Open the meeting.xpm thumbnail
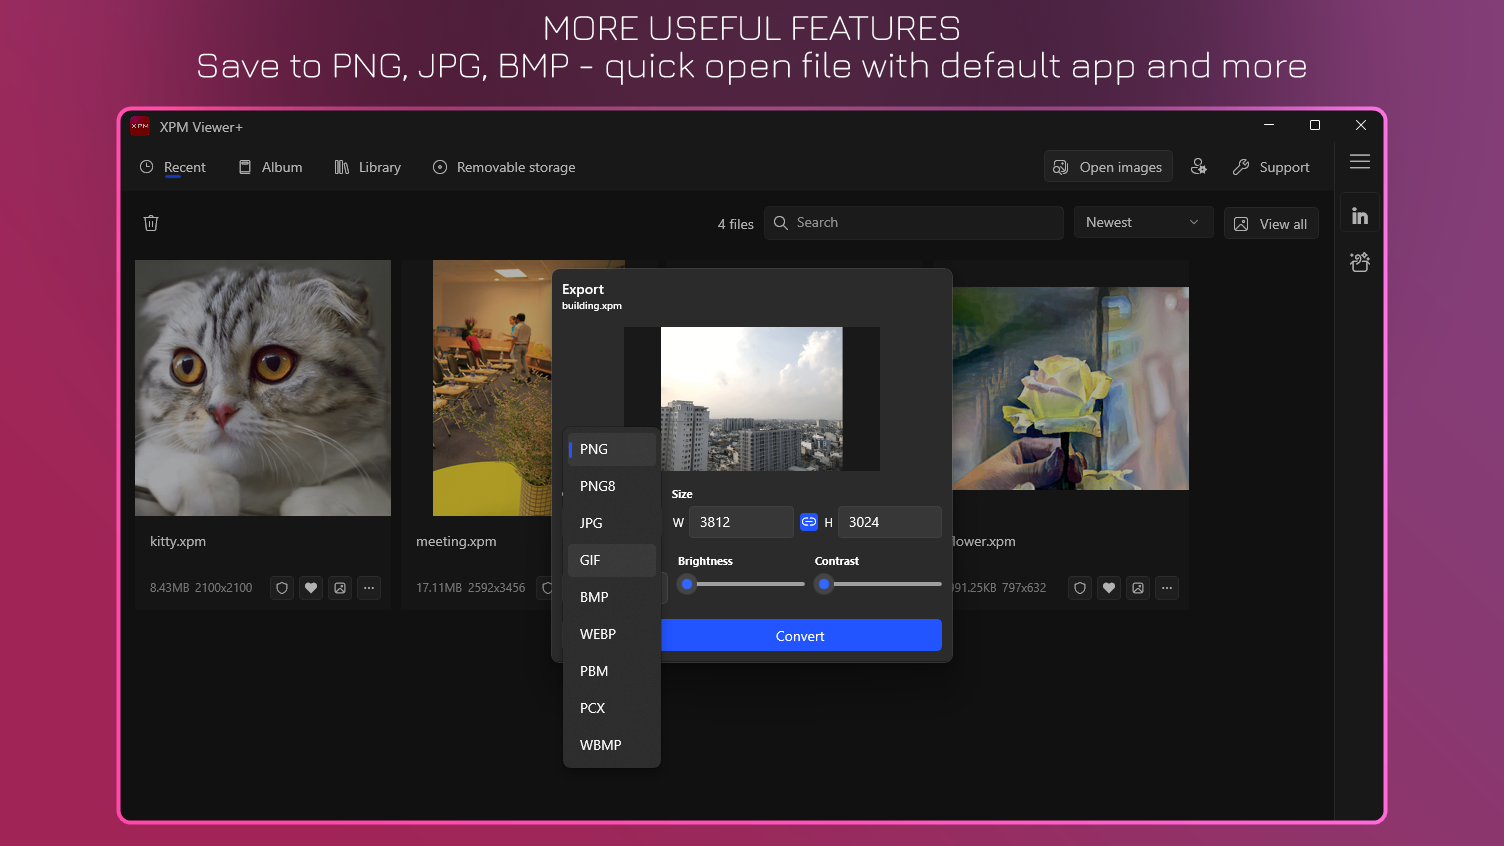This screenshot has height=846, width=1504. [x=492, y=388]
